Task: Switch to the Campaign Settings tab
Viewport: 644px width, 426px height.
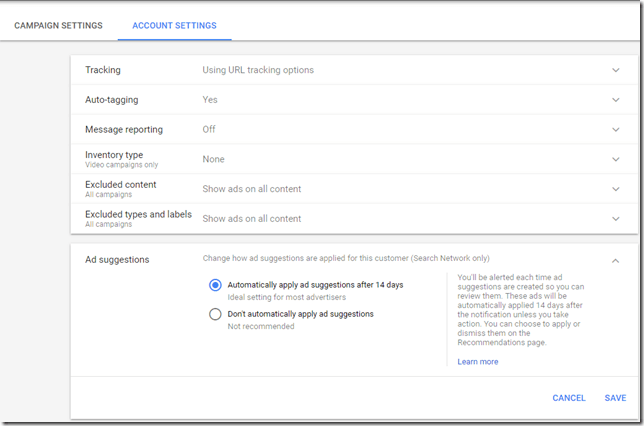Action: (58, 25)
